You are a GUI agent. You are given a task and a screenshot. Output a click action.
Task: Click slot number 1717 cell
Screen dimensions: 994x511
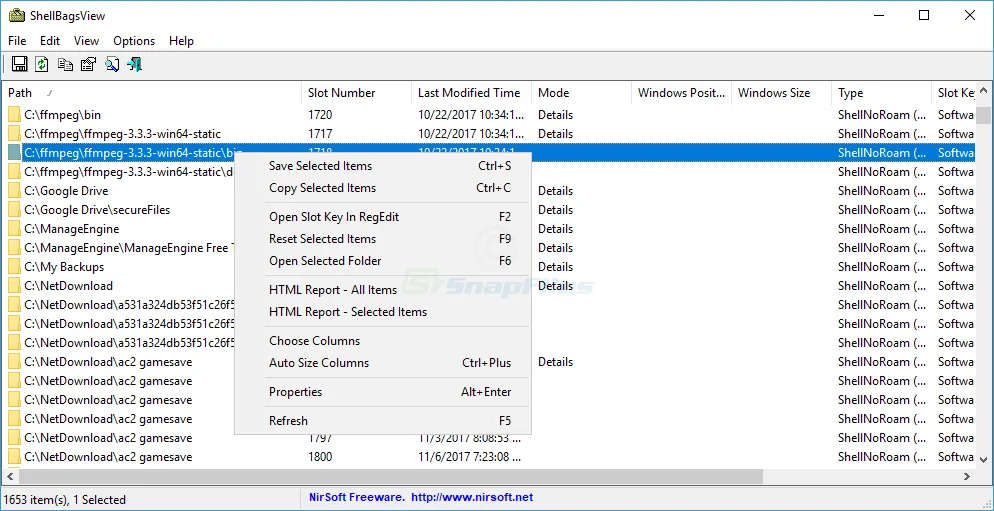pos(320,134)
